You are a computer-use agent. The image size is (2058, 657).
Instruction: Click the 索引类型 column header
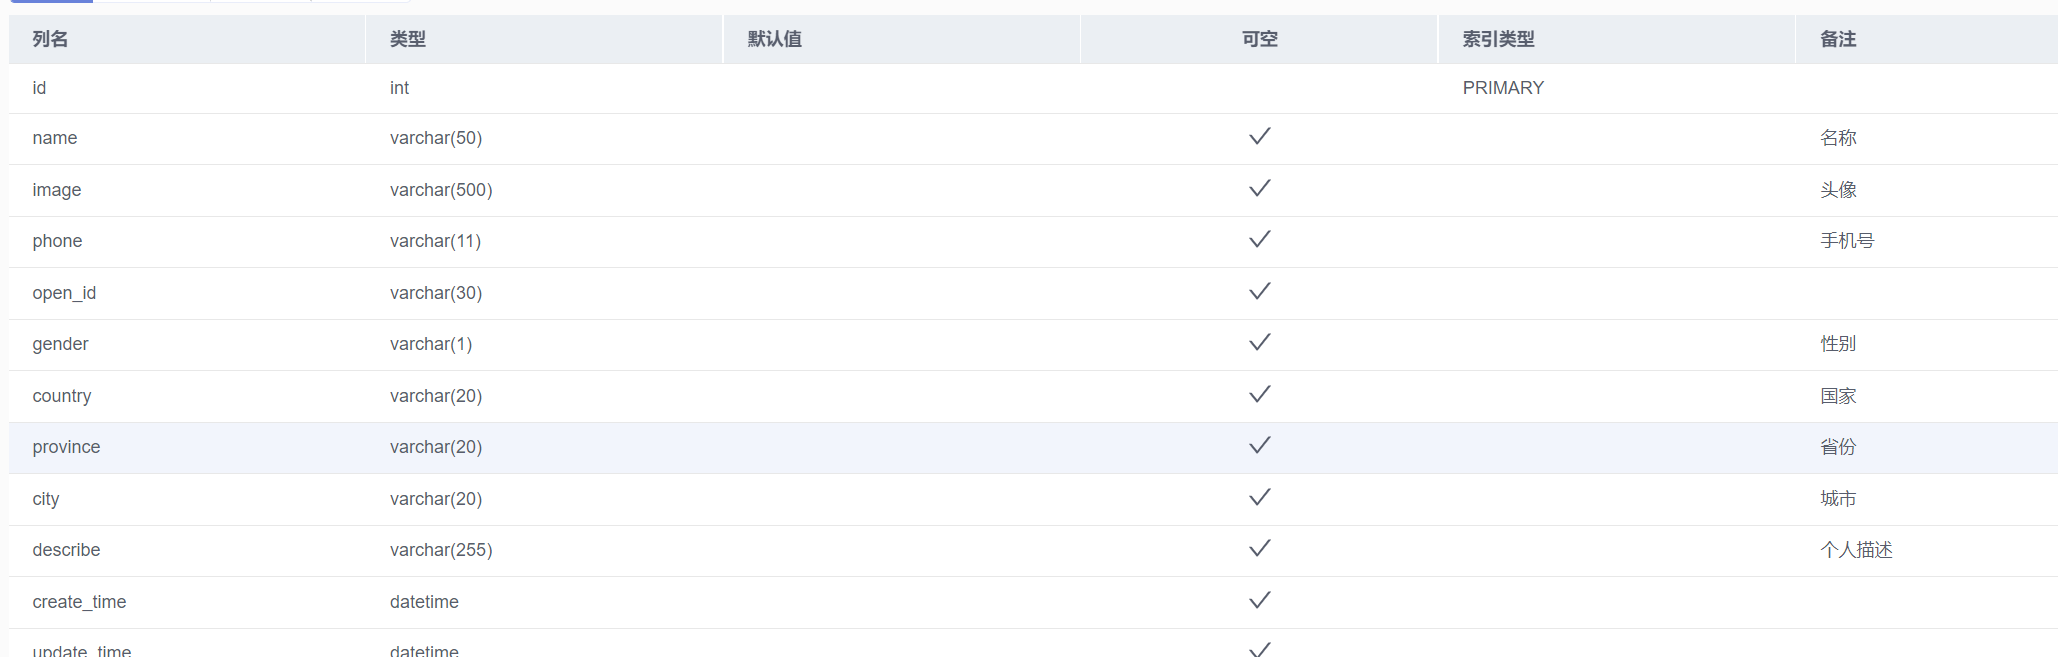click(1498, 39)
